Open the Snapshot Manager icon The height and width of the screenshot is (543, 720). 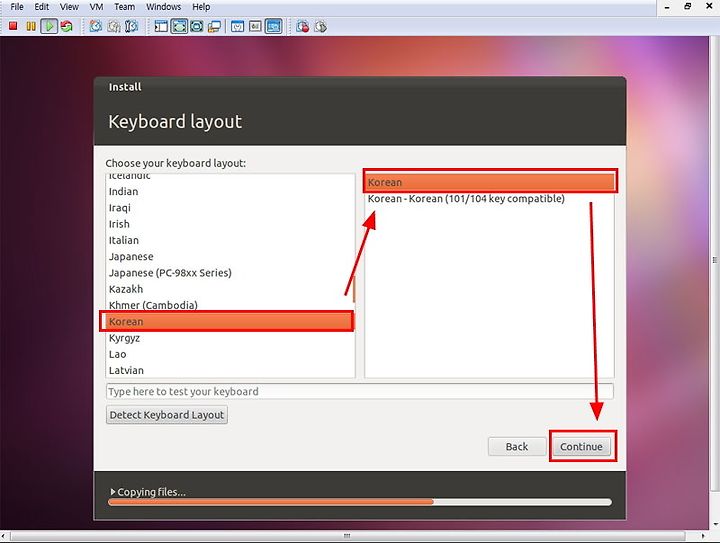131,26
